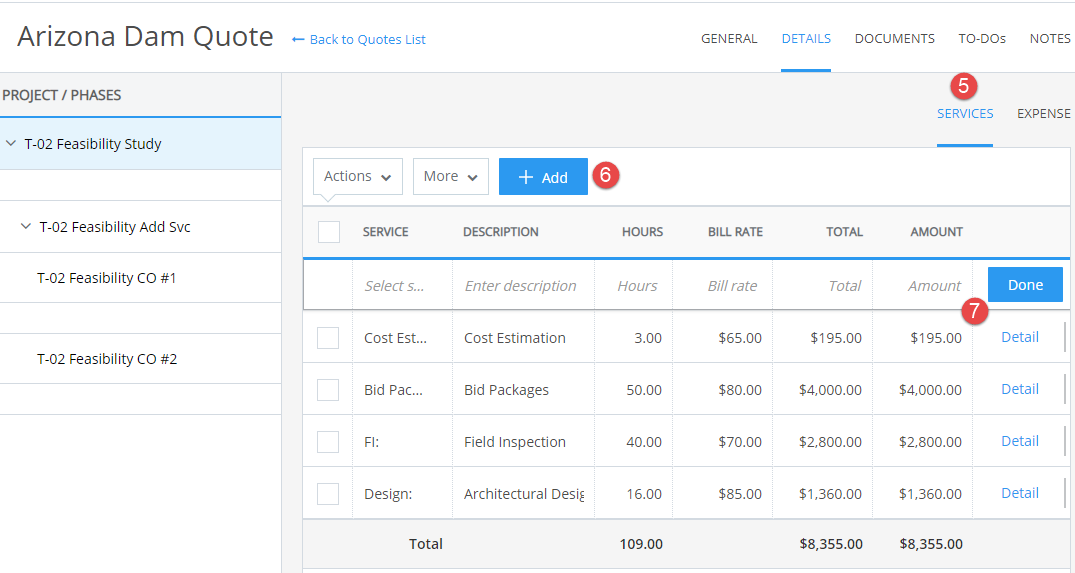Open the DETAILS tab
The image size is (1075, 573).
click(806, 39)
